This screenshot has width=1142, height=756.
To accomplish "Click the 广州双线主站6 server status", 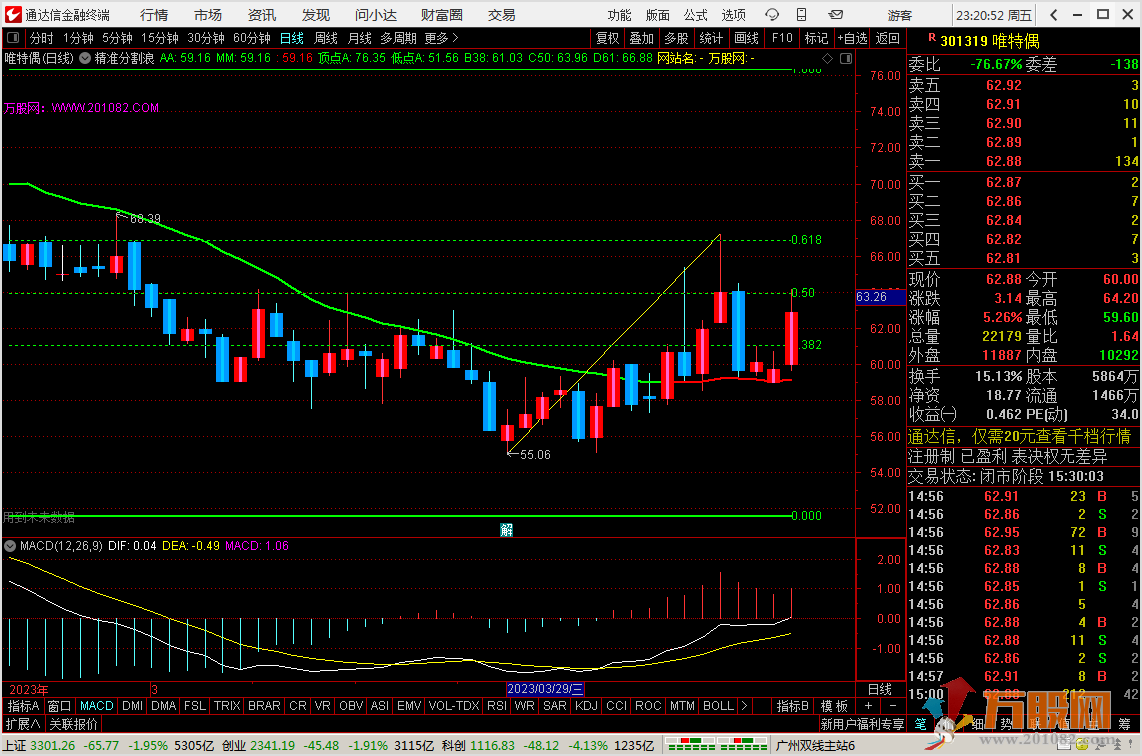I will [816, 746].
